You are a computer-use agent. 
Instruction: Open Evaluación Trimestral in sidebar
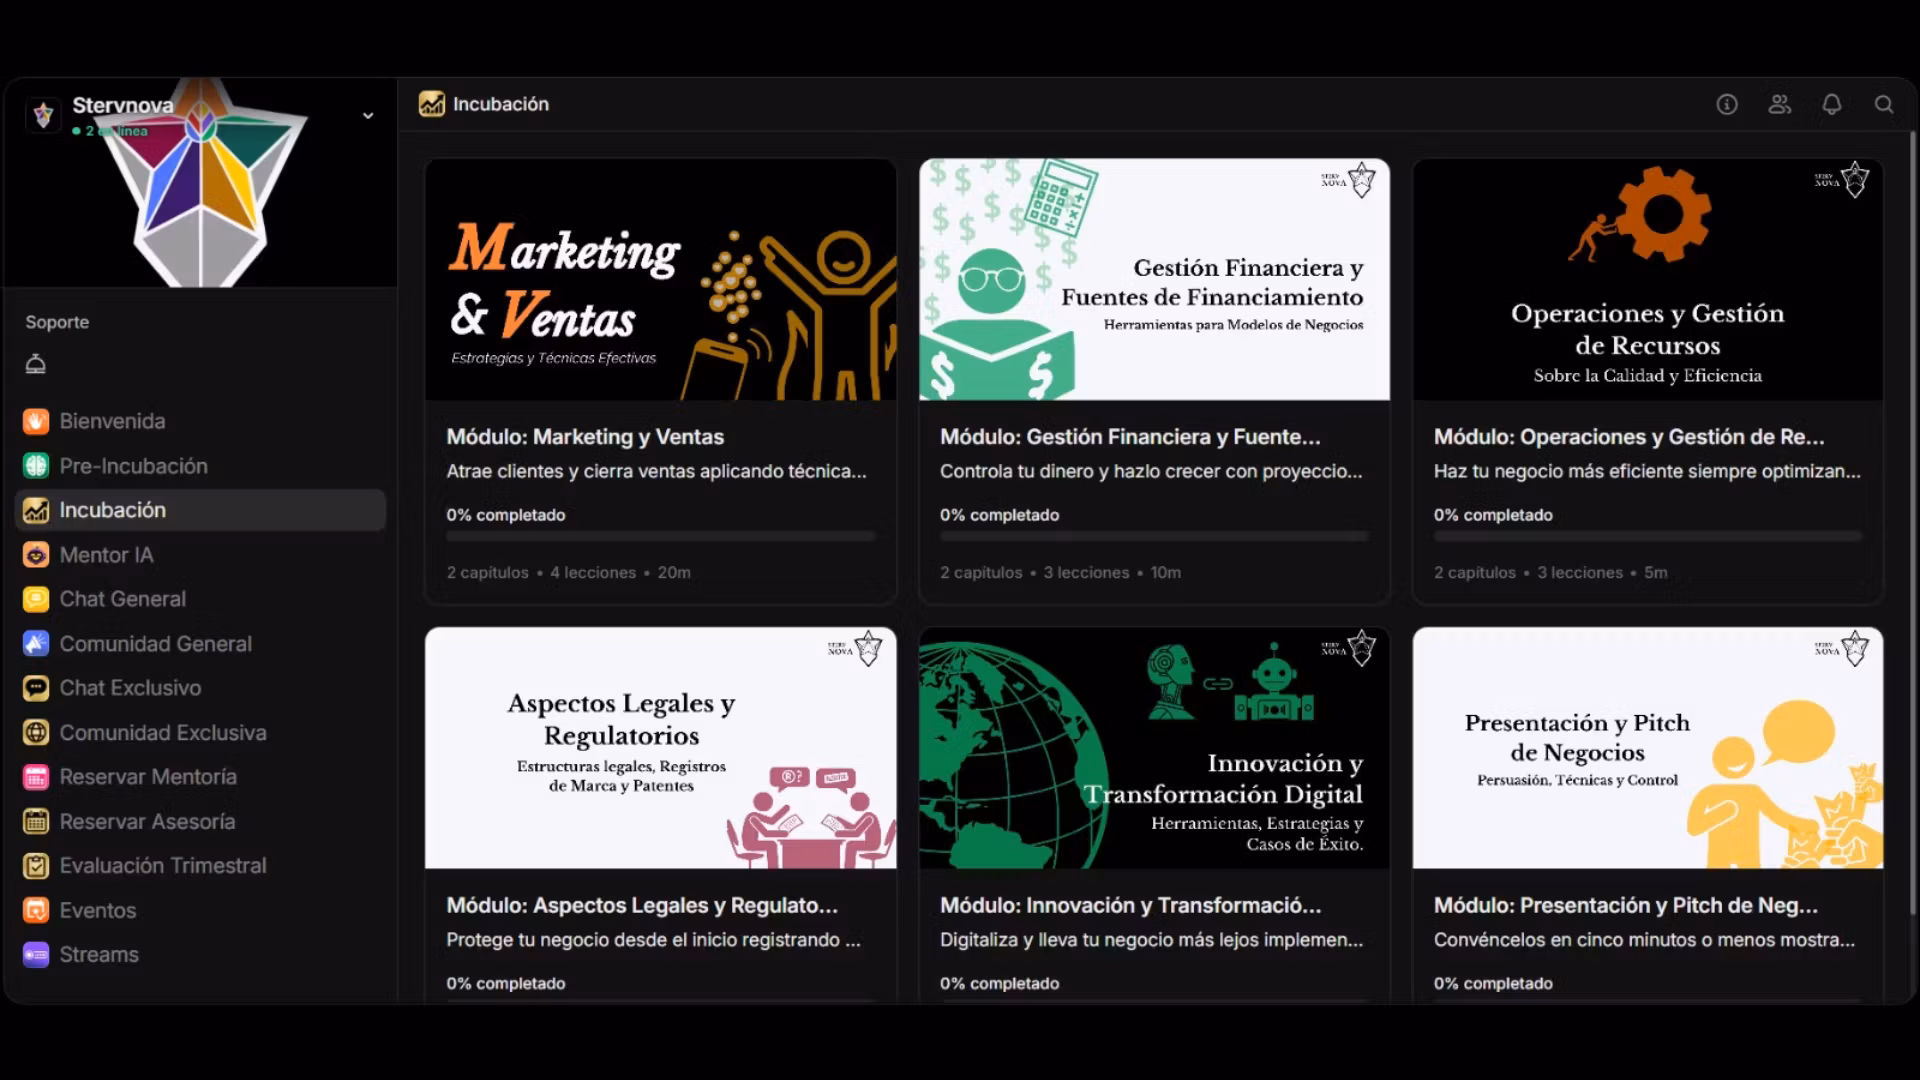tap(200, 866)
